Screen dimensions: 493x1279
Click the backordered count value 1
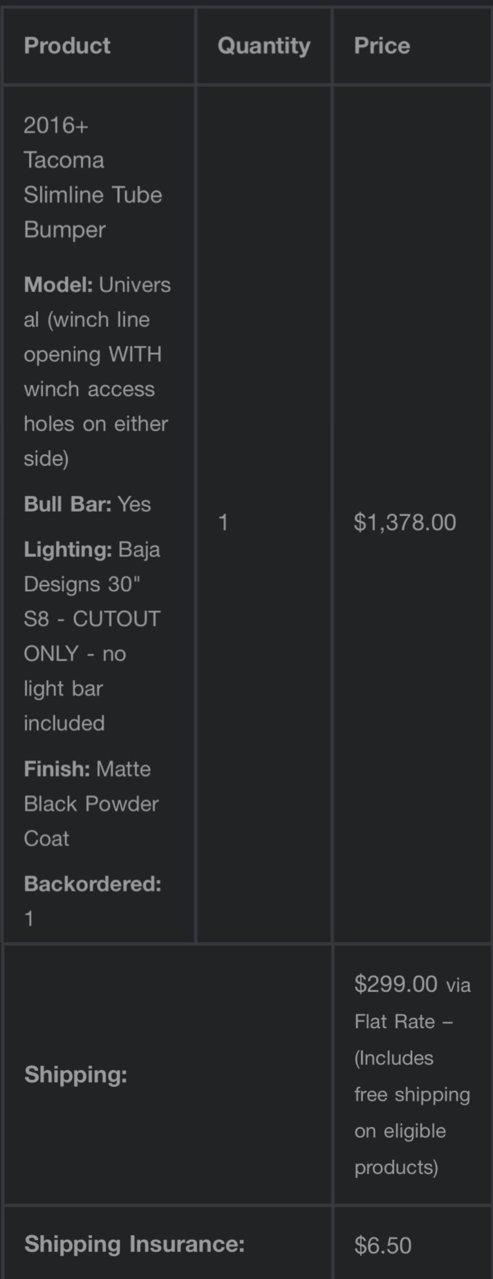click(x=29, y=919)
